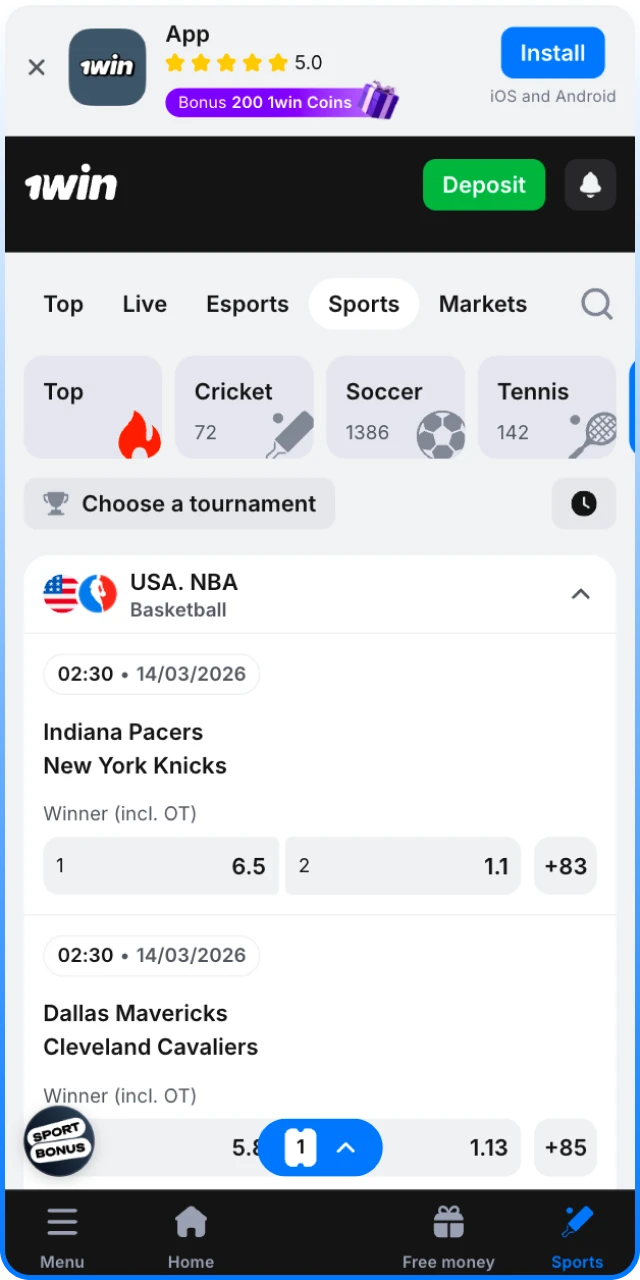The image size is (640, 1280).
Task: Open match schedule using the clock icon
Action: (583, 503)
